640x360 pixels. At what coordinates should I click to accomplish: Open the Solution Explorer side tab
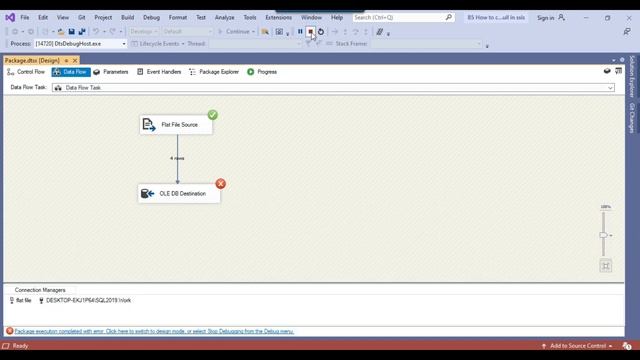coord(632,77)
